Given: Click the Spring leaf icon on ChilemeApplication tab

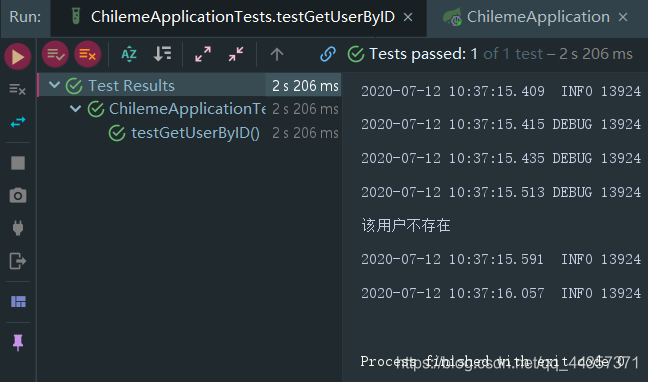Looking at the screenshot, I should point(452,17).
